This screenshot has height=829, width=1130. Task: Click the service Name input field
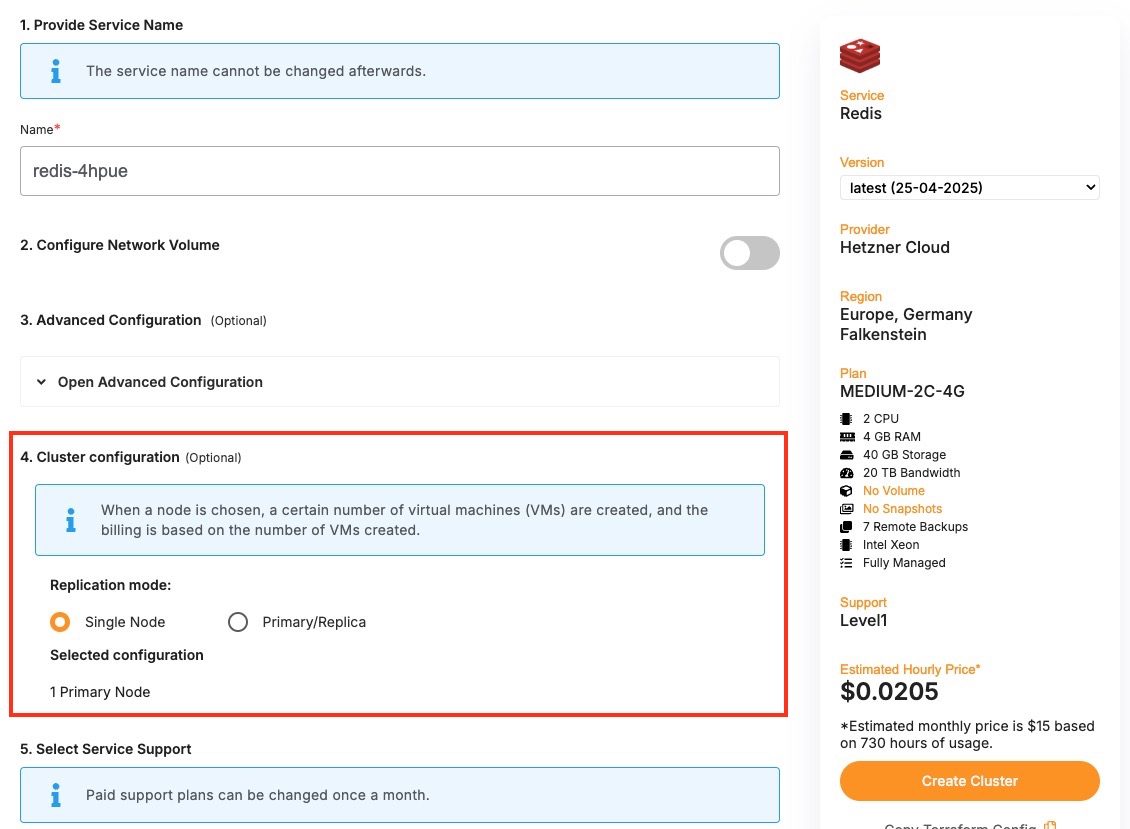[399, 171]
